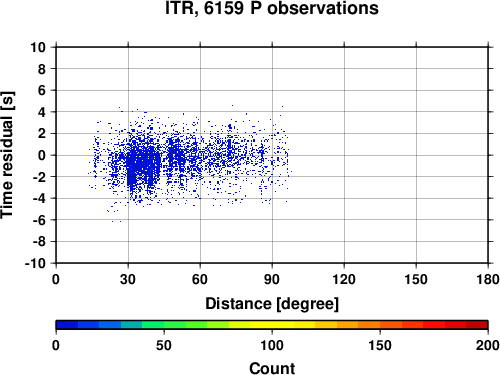The width and height of the screenshot is (500, 375).
Task: Click the x-axis tick label '30'
Action: pos(128,279)
